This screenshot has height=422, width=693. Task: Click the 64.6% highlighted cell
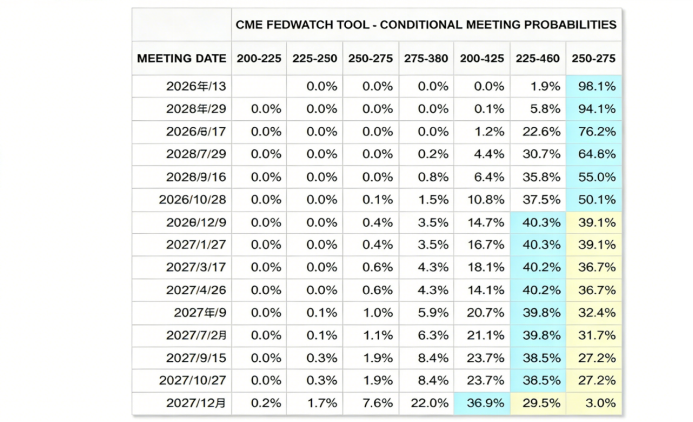point(594,153)
